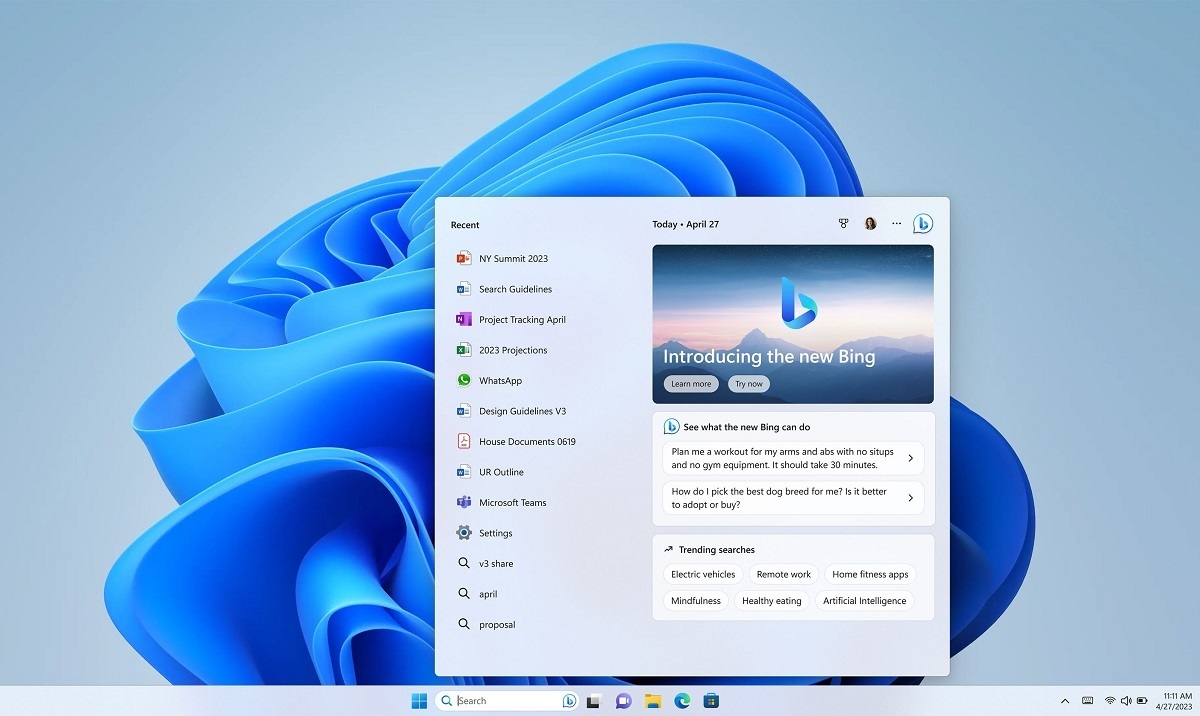The width and height of the screenshot is (1200, 716).
Task: Open Bing chat icon at panel top right
Action: click(922, 224)
